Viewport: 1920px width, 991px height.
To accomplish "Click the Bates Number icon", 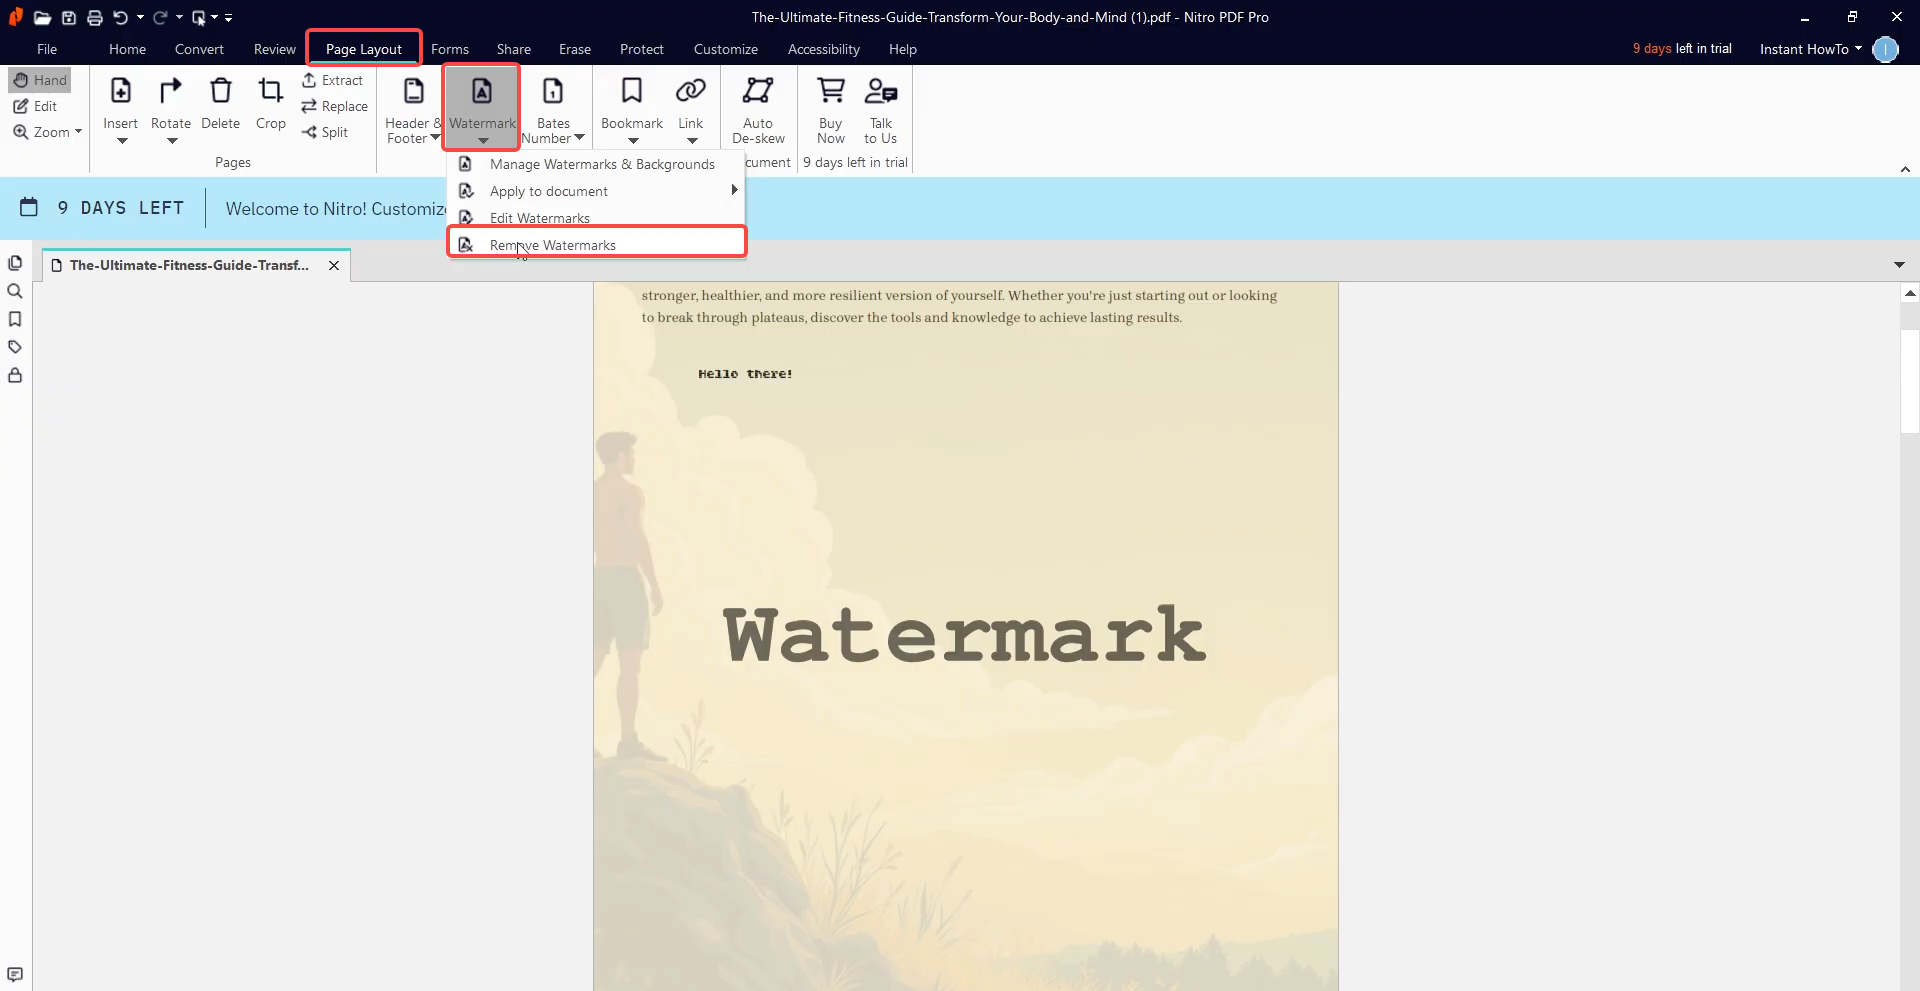I will click(553, 91).
